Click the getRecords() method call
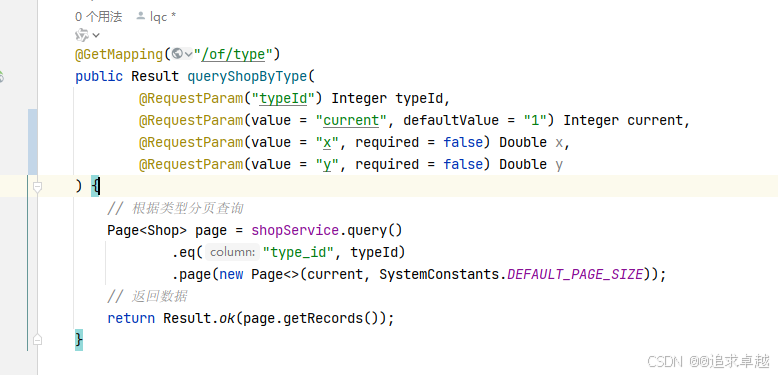 331,318
